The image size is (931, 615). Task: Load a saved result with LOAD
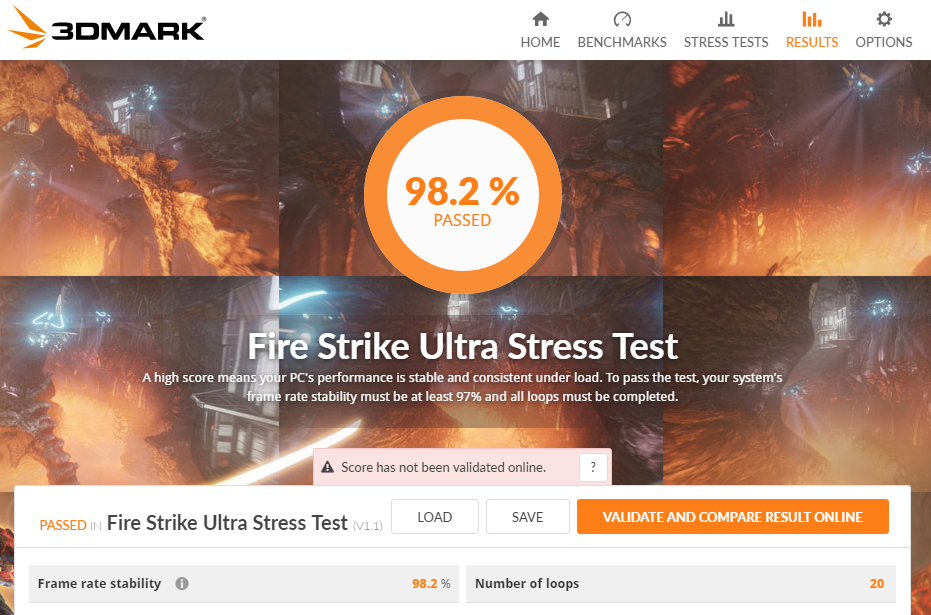[x=435, y=516]
